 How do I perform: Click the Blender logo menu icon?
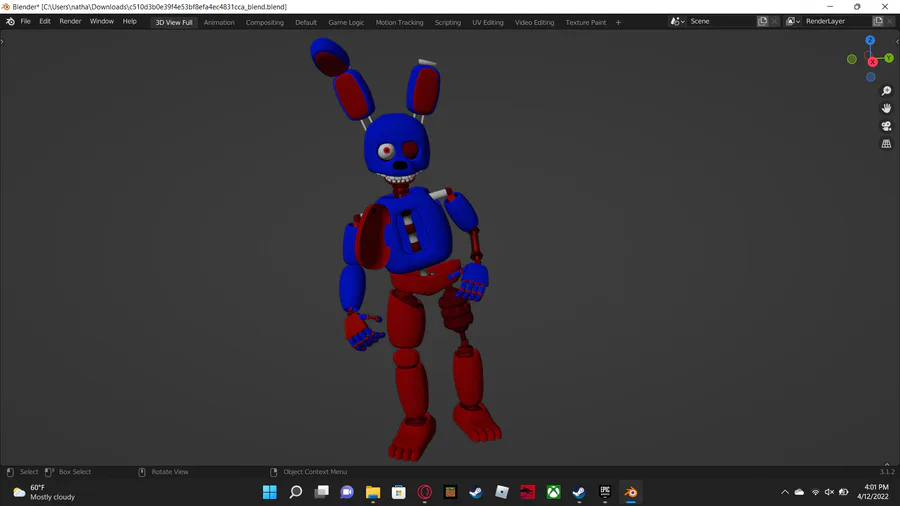coord(10,22)
